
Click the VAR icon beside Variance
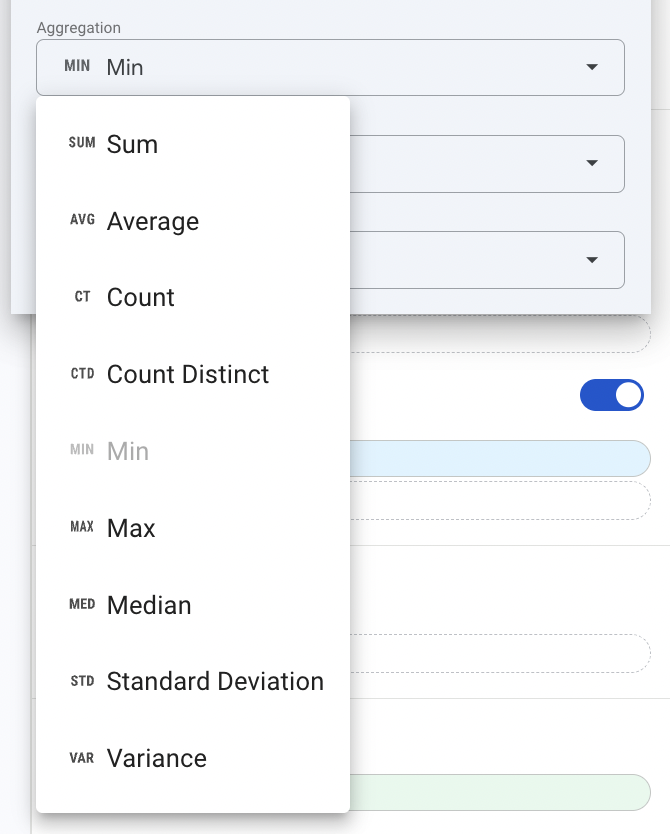point(81,758)
